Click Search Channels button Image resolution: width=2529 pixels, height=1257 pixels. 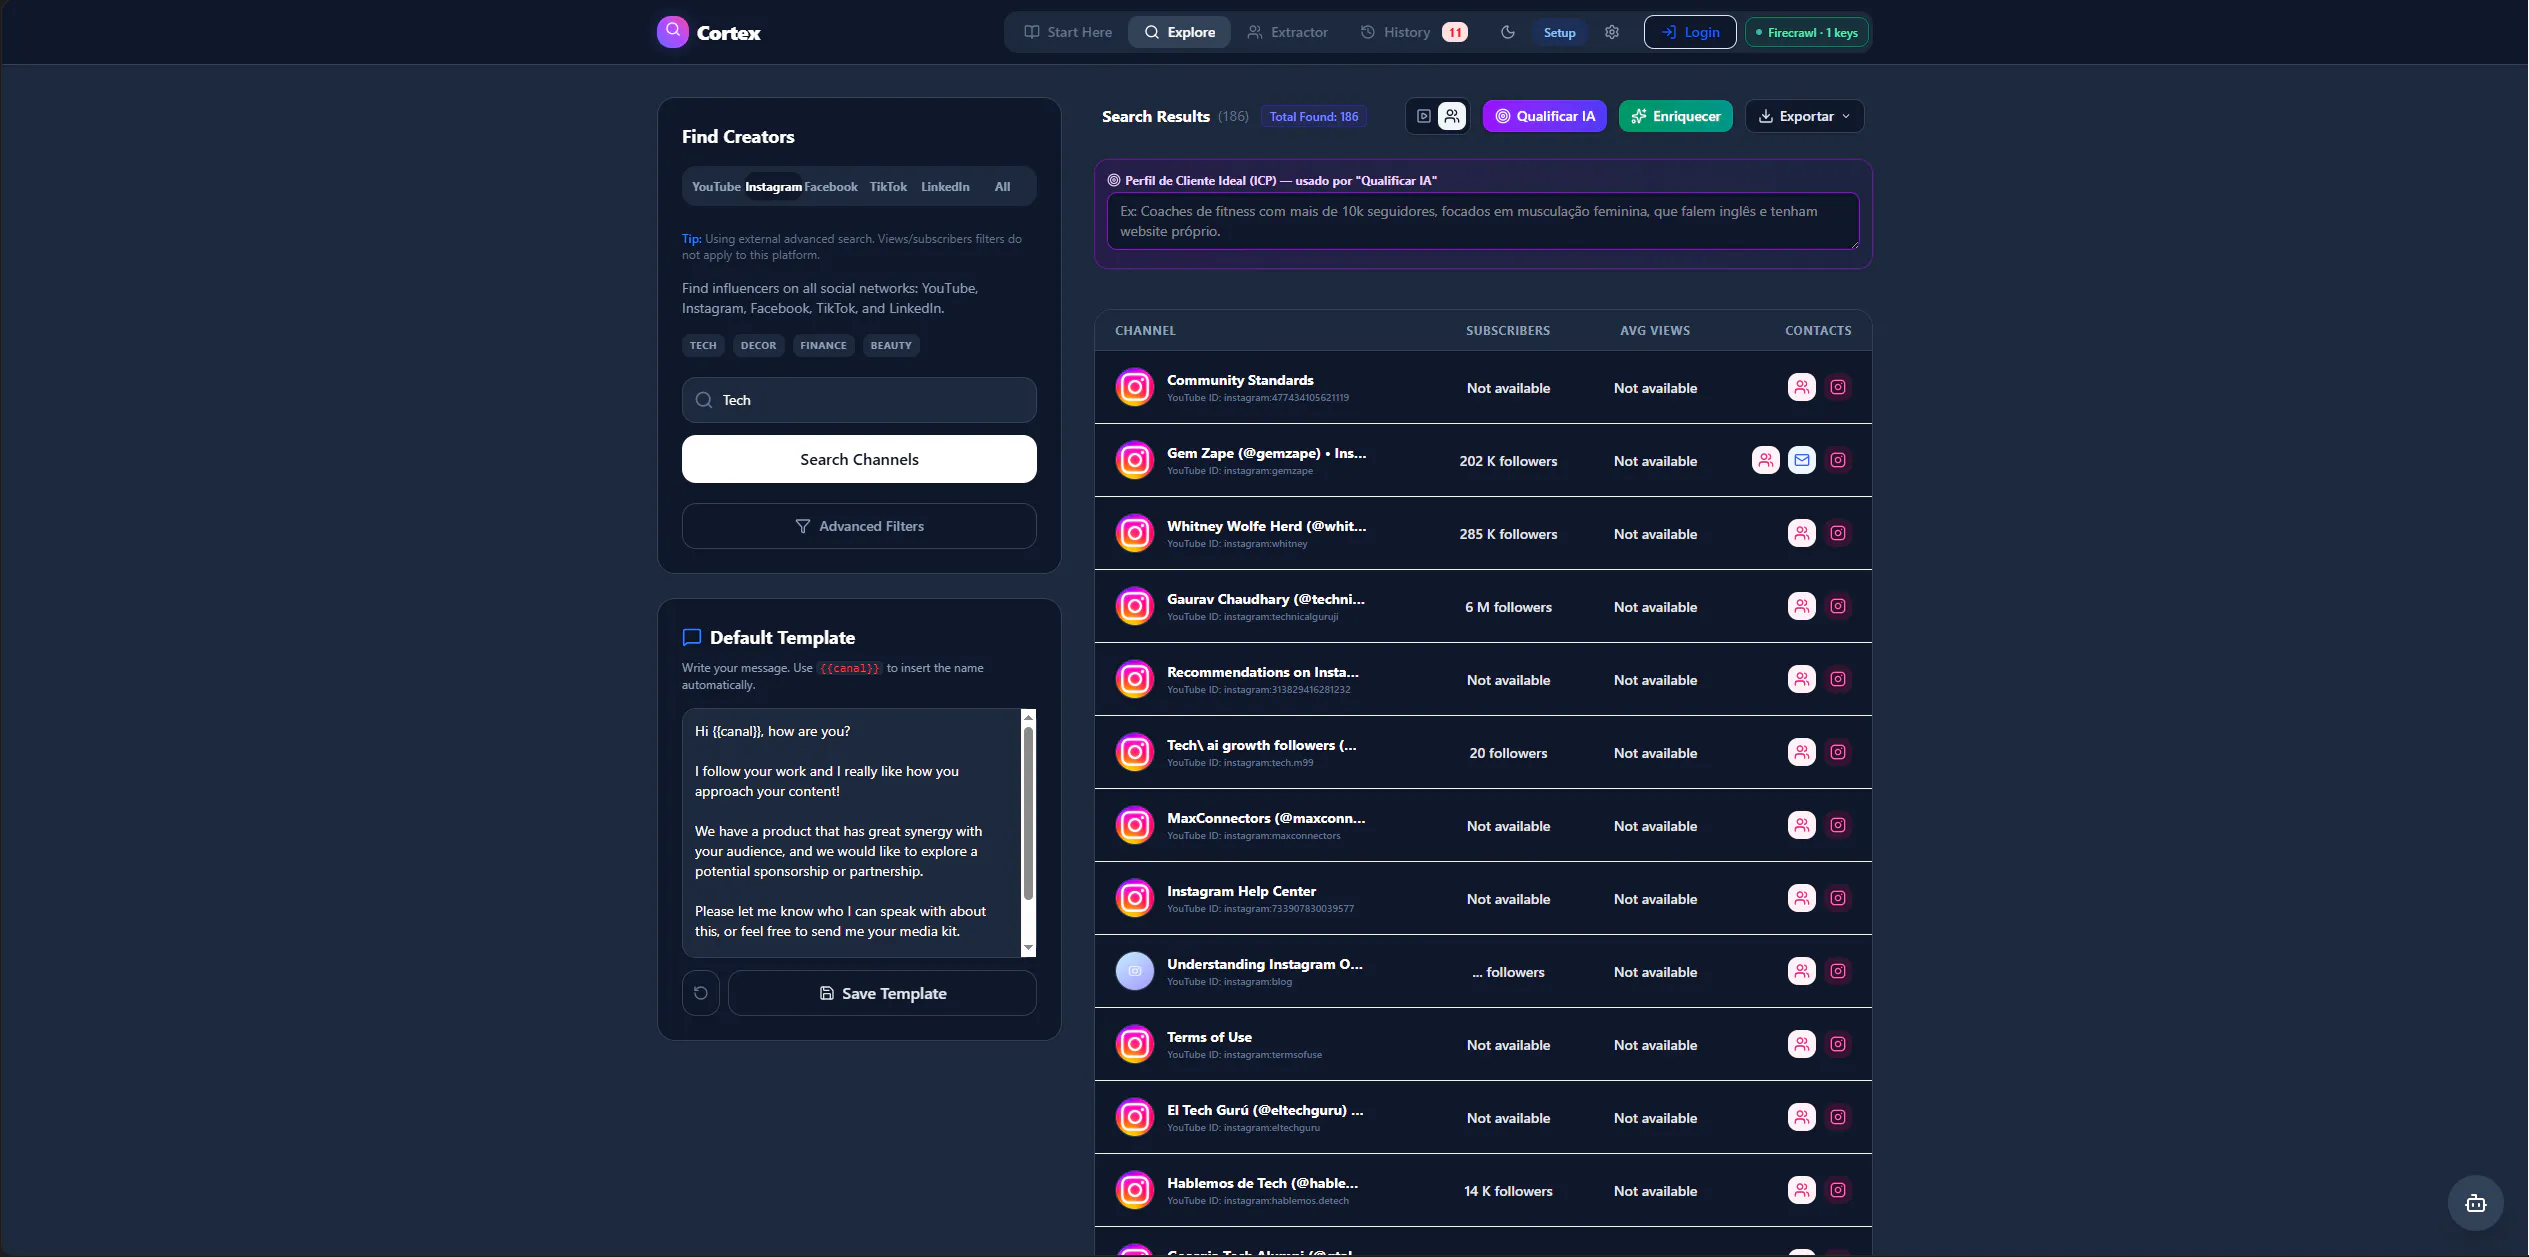[859, 459]
